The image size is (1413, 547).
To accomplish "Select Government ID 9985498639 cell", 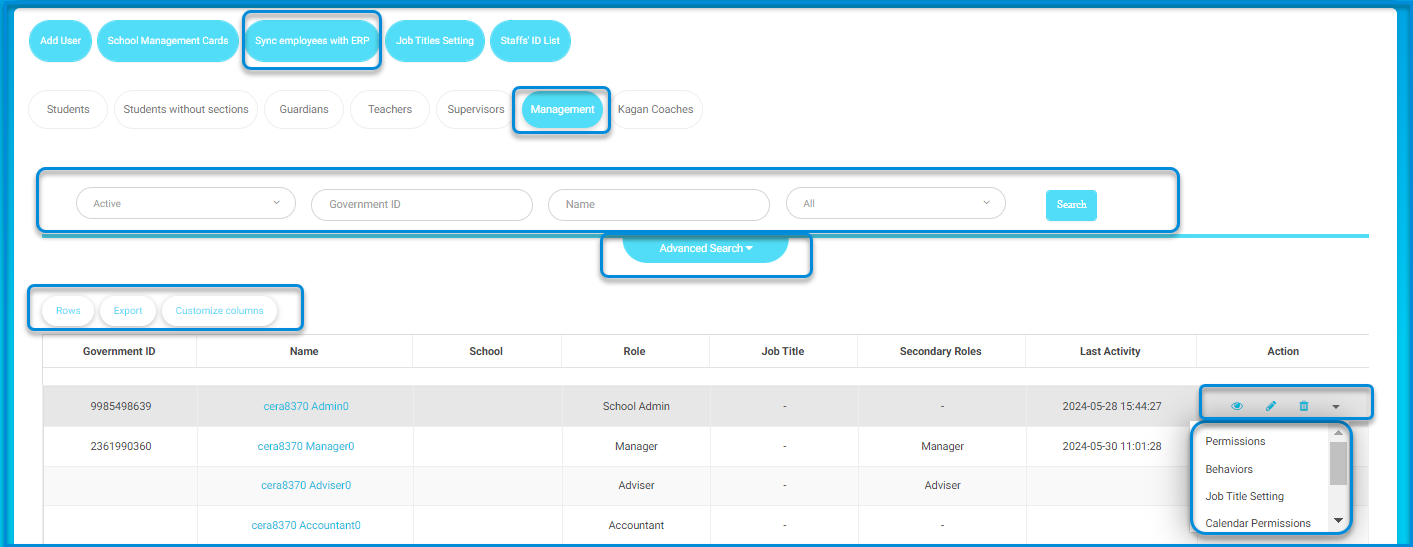I will point(119,407).
